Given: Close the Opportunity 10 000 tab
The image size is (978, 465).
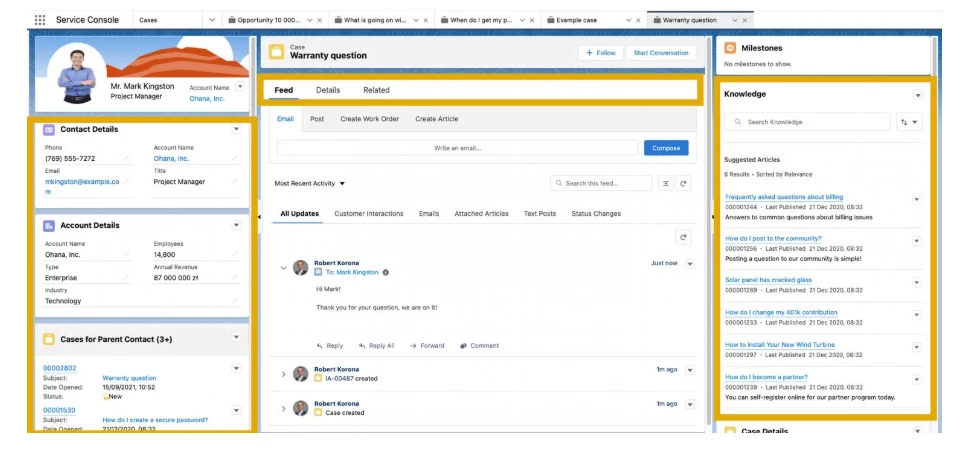Looking at the screenshot, I should pyautogui.click(x=320, y=21).
